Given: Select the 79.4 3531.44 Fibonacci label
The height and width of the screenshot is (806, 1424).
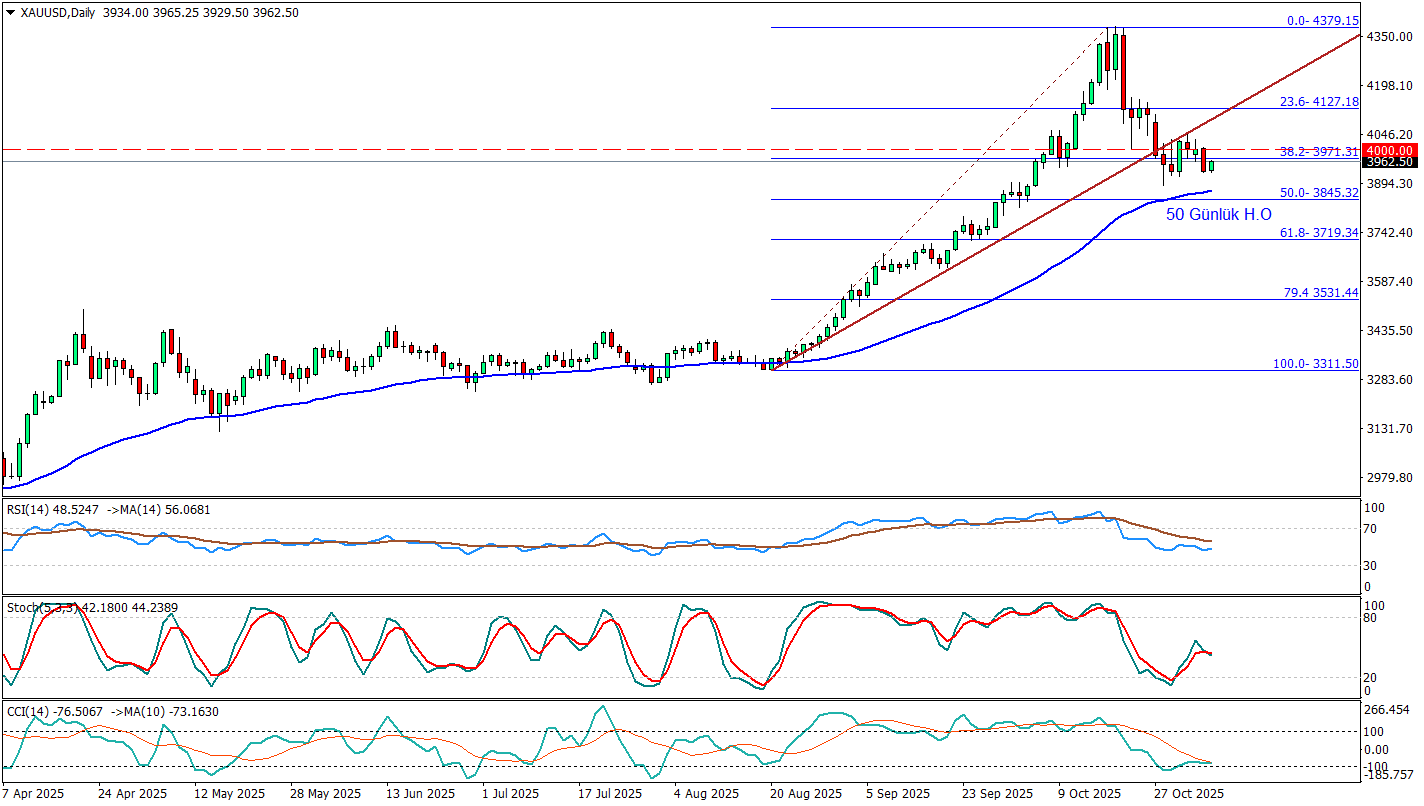Looking at the screenshot, I should (1320, 293).
